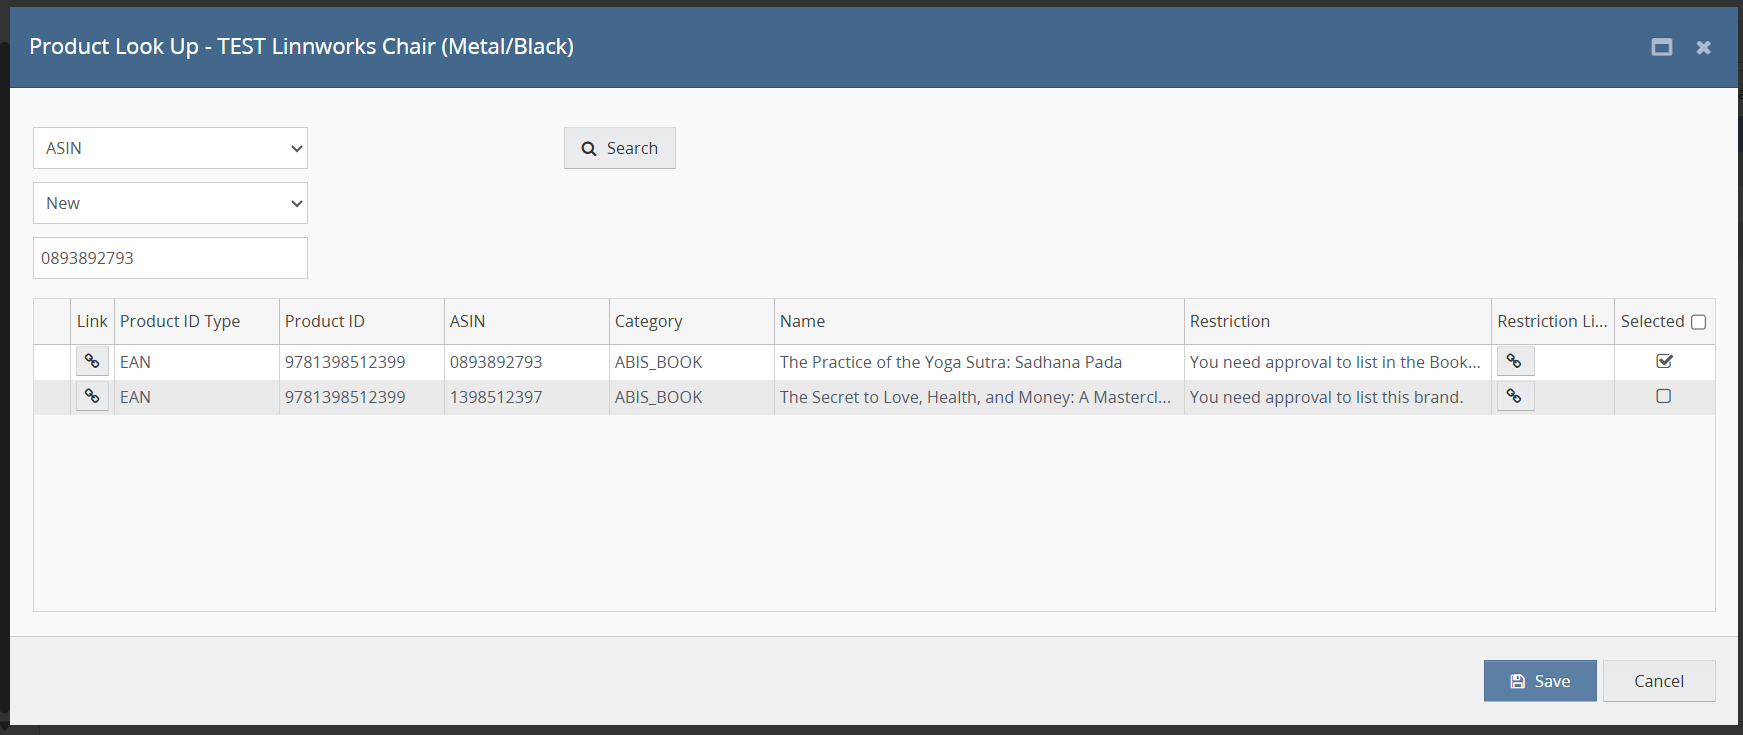Click ASIN cell 0893892793
The image size is (1743, 735).
tap(527, 362)
